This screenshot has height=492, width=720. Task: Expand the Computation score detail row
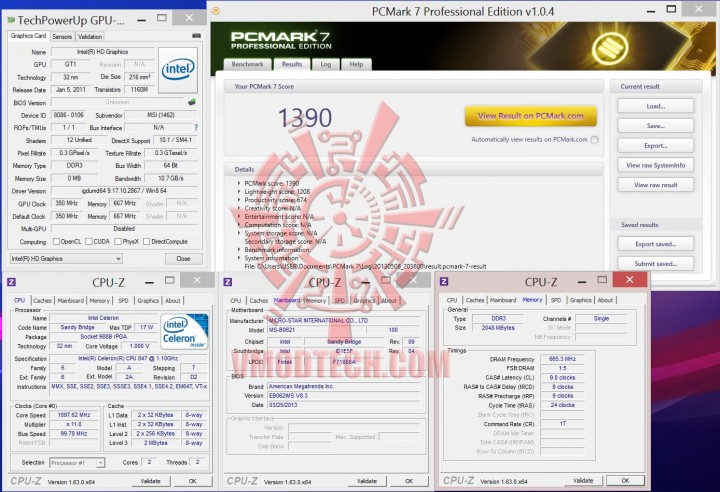[x=239, y=225]
